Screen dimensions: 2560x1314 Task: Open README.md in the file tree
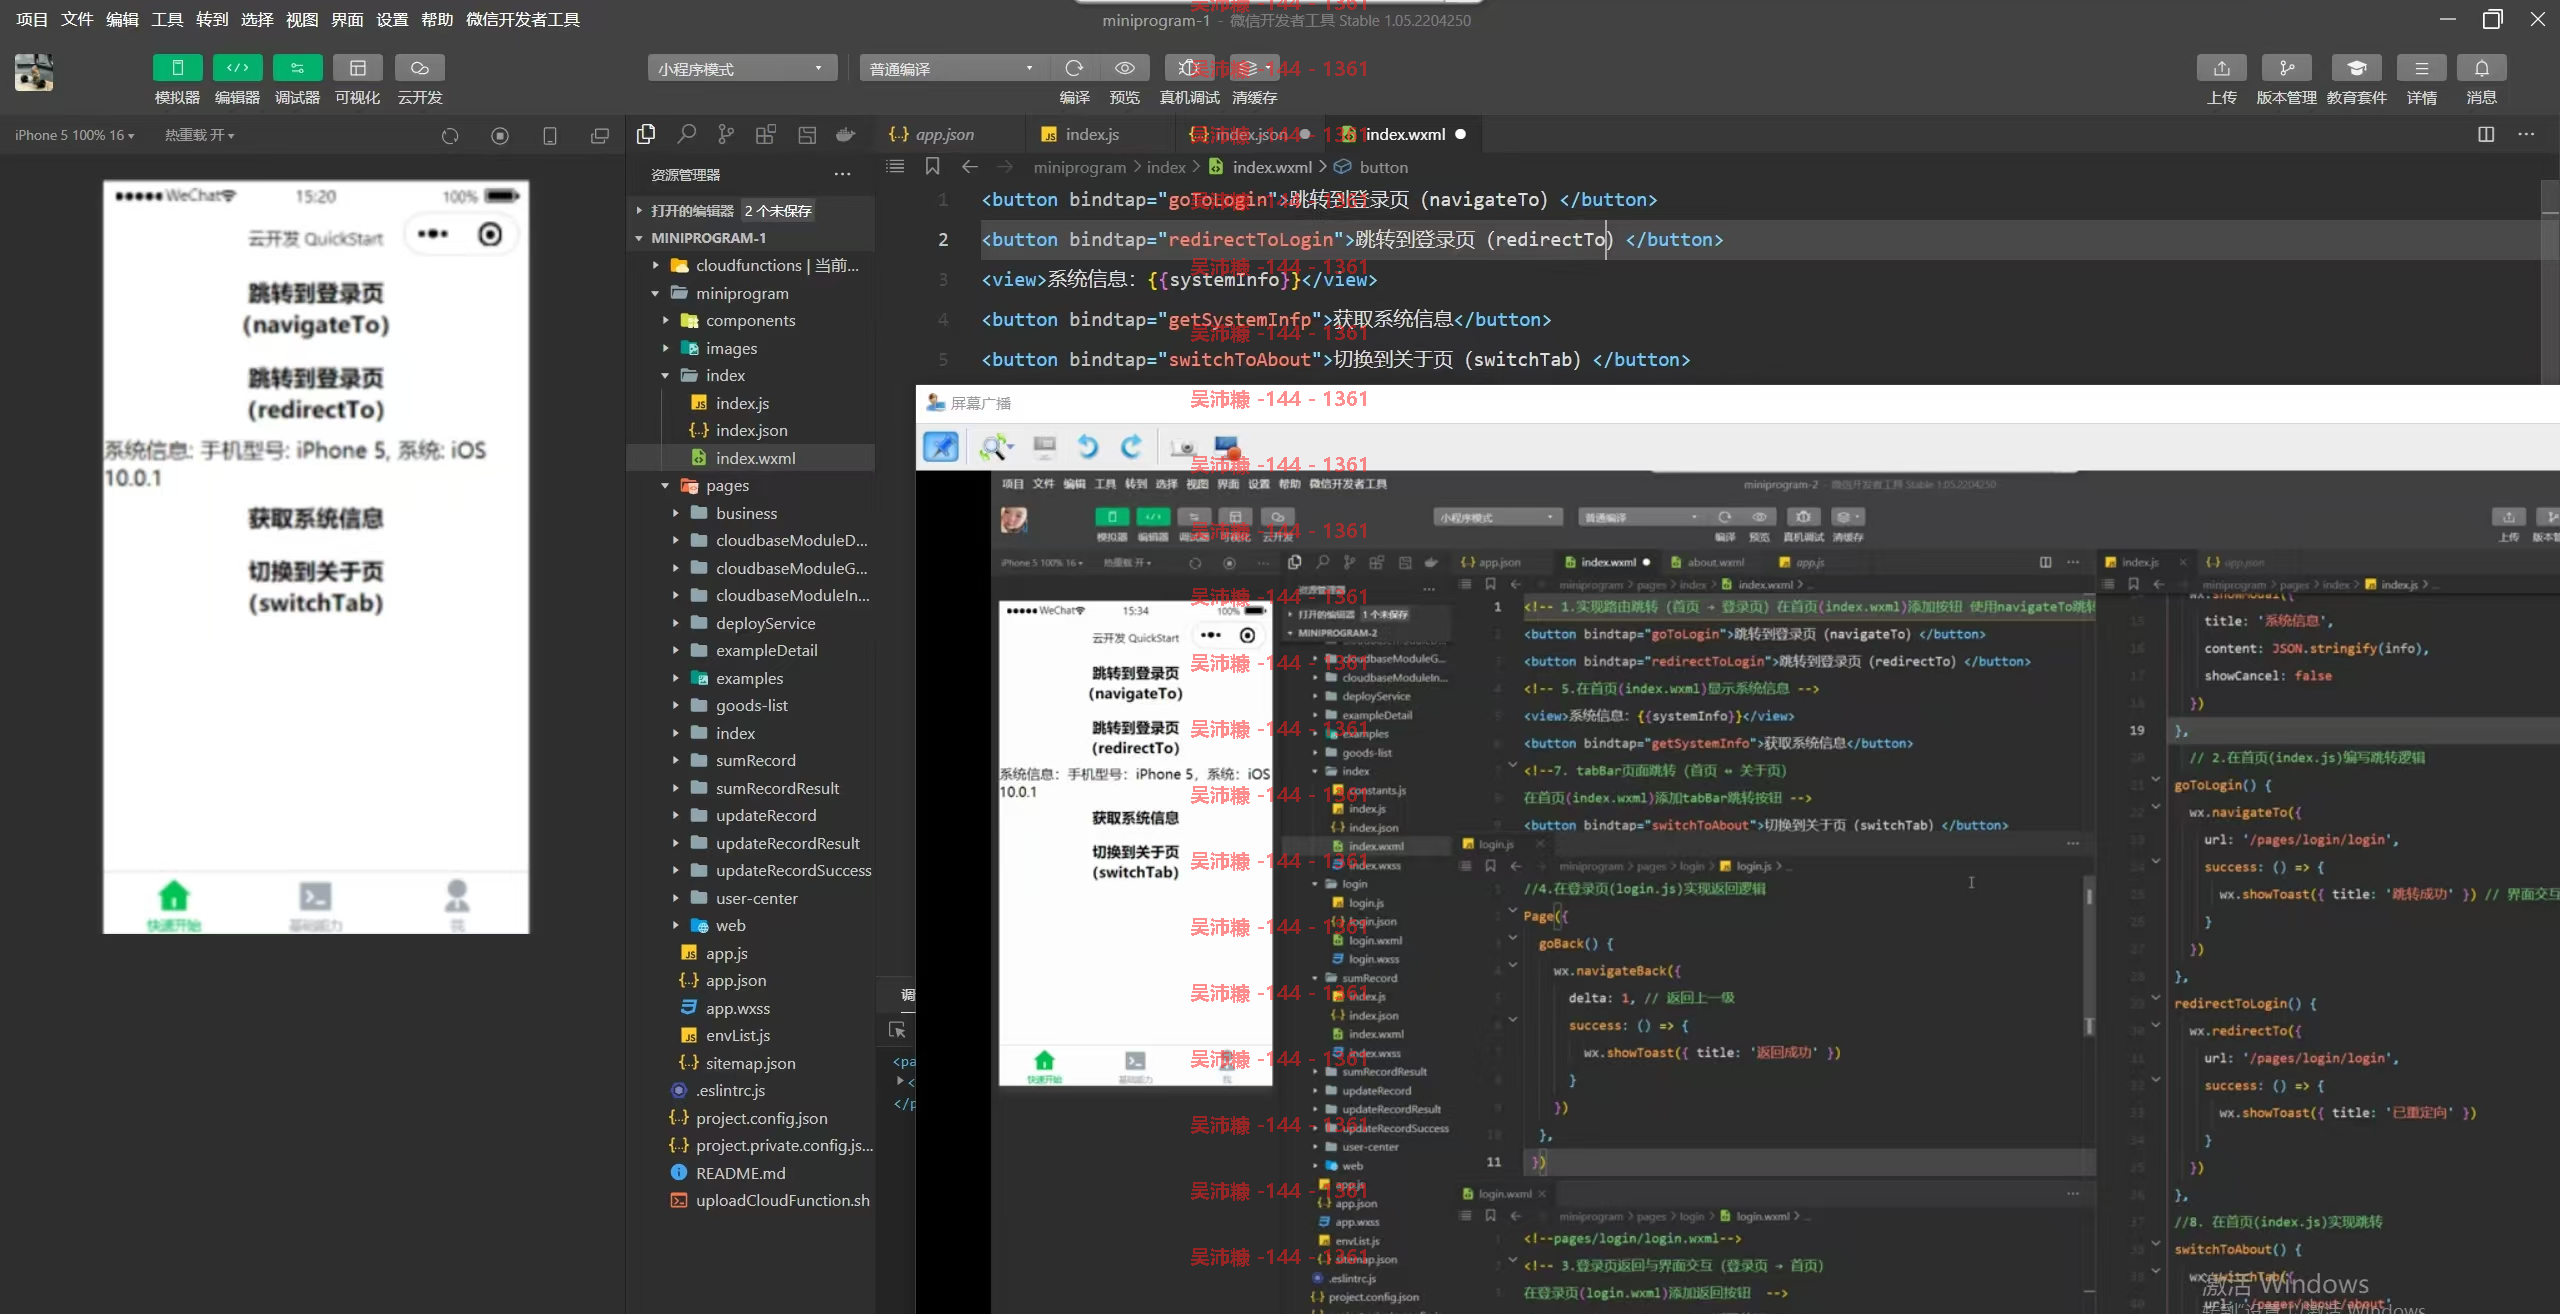pyautogui.click(x=750, y=1173)
